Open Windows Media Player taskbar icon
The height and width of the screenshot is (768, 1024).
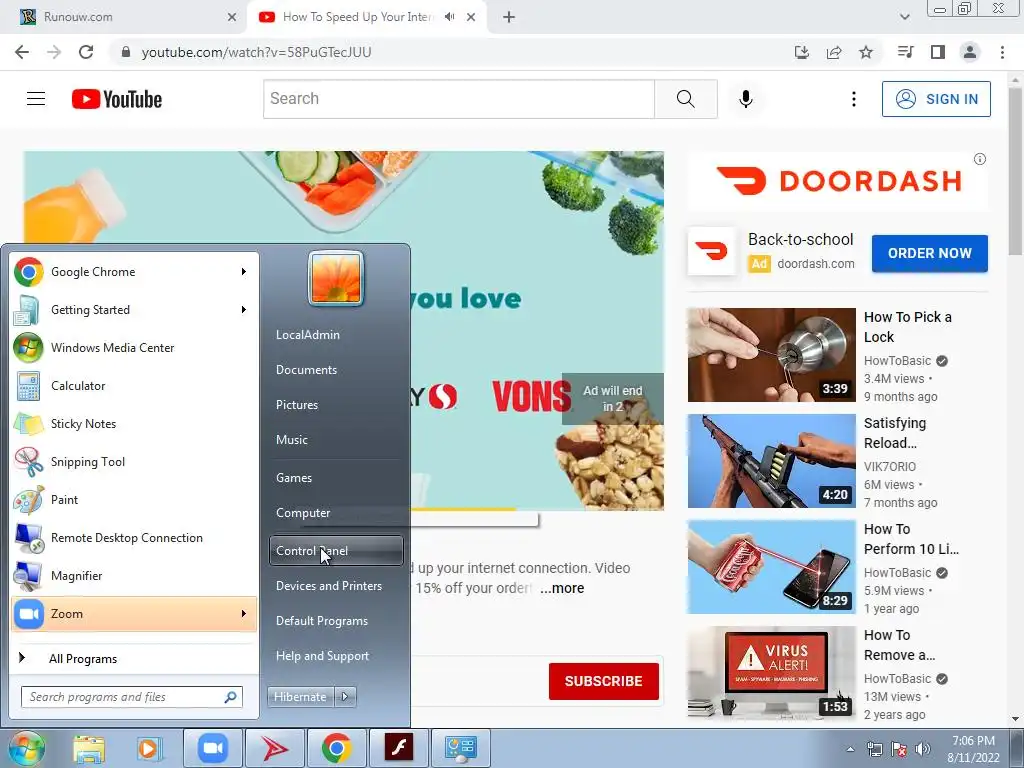click(x=149, y=748)
